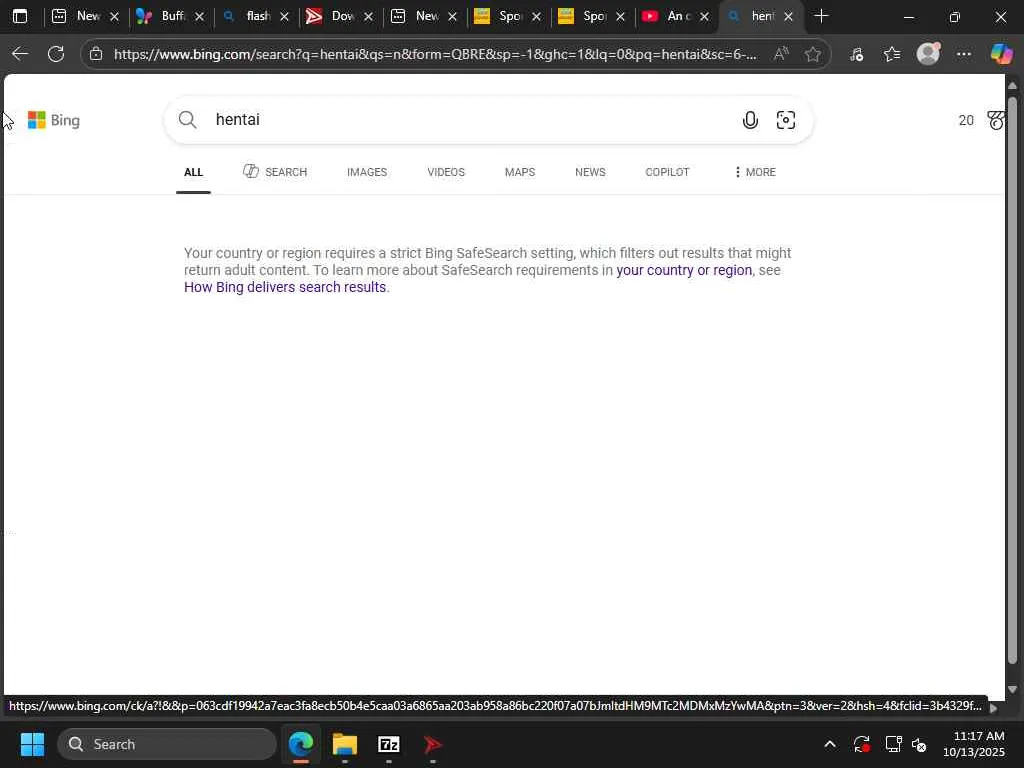Open the tab actions menu icon
This screenshot has height=768, width=1024.
[x=20, y=16]
